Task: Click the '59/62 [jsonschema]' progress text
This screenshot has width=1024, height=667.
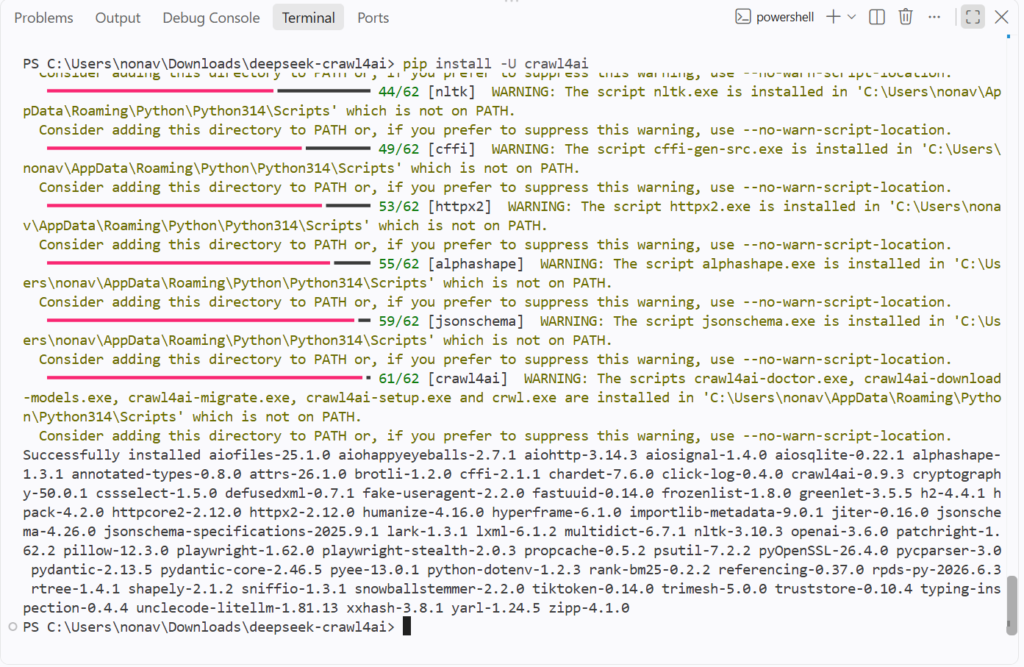Action: pos(451,321)
